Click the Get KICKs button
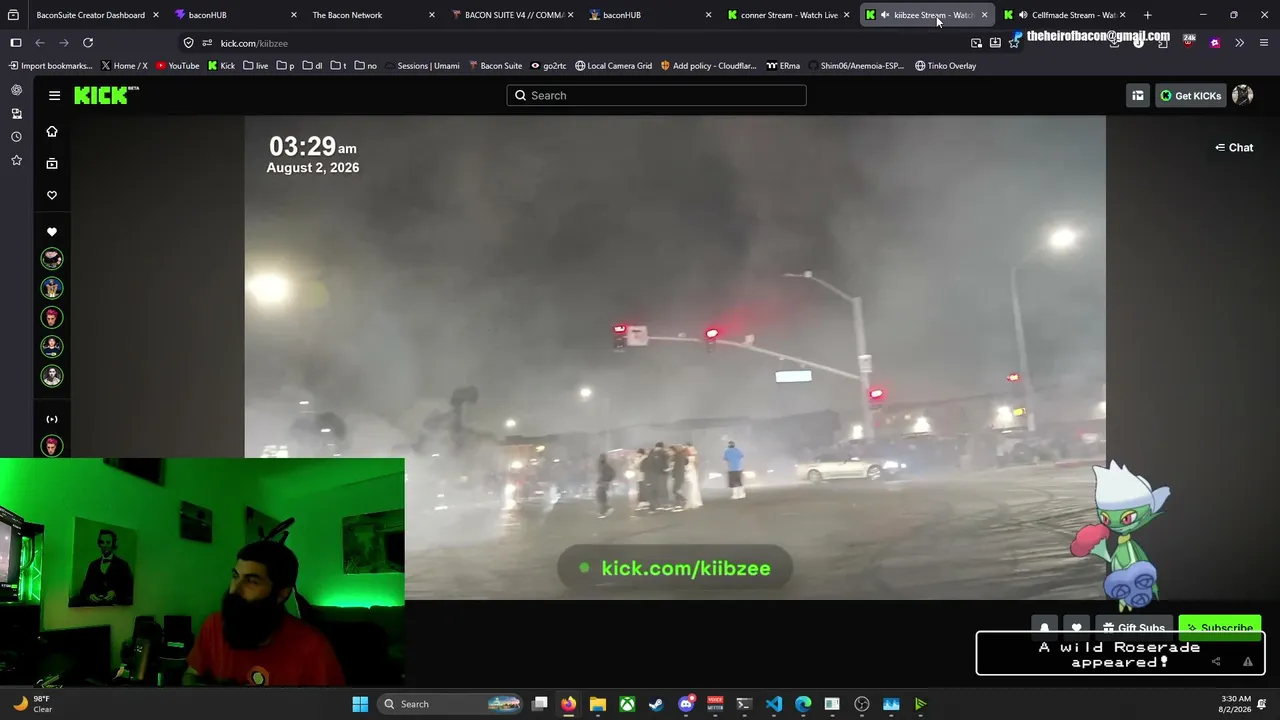The image size is (1280, 720). [x=1190, y=95]
